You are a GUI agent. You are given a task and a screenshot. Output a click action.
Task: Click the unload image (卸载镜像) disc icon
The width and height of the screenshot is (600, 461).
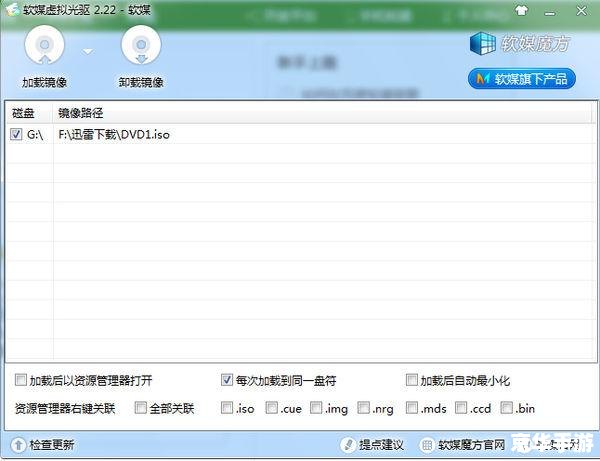141,45
